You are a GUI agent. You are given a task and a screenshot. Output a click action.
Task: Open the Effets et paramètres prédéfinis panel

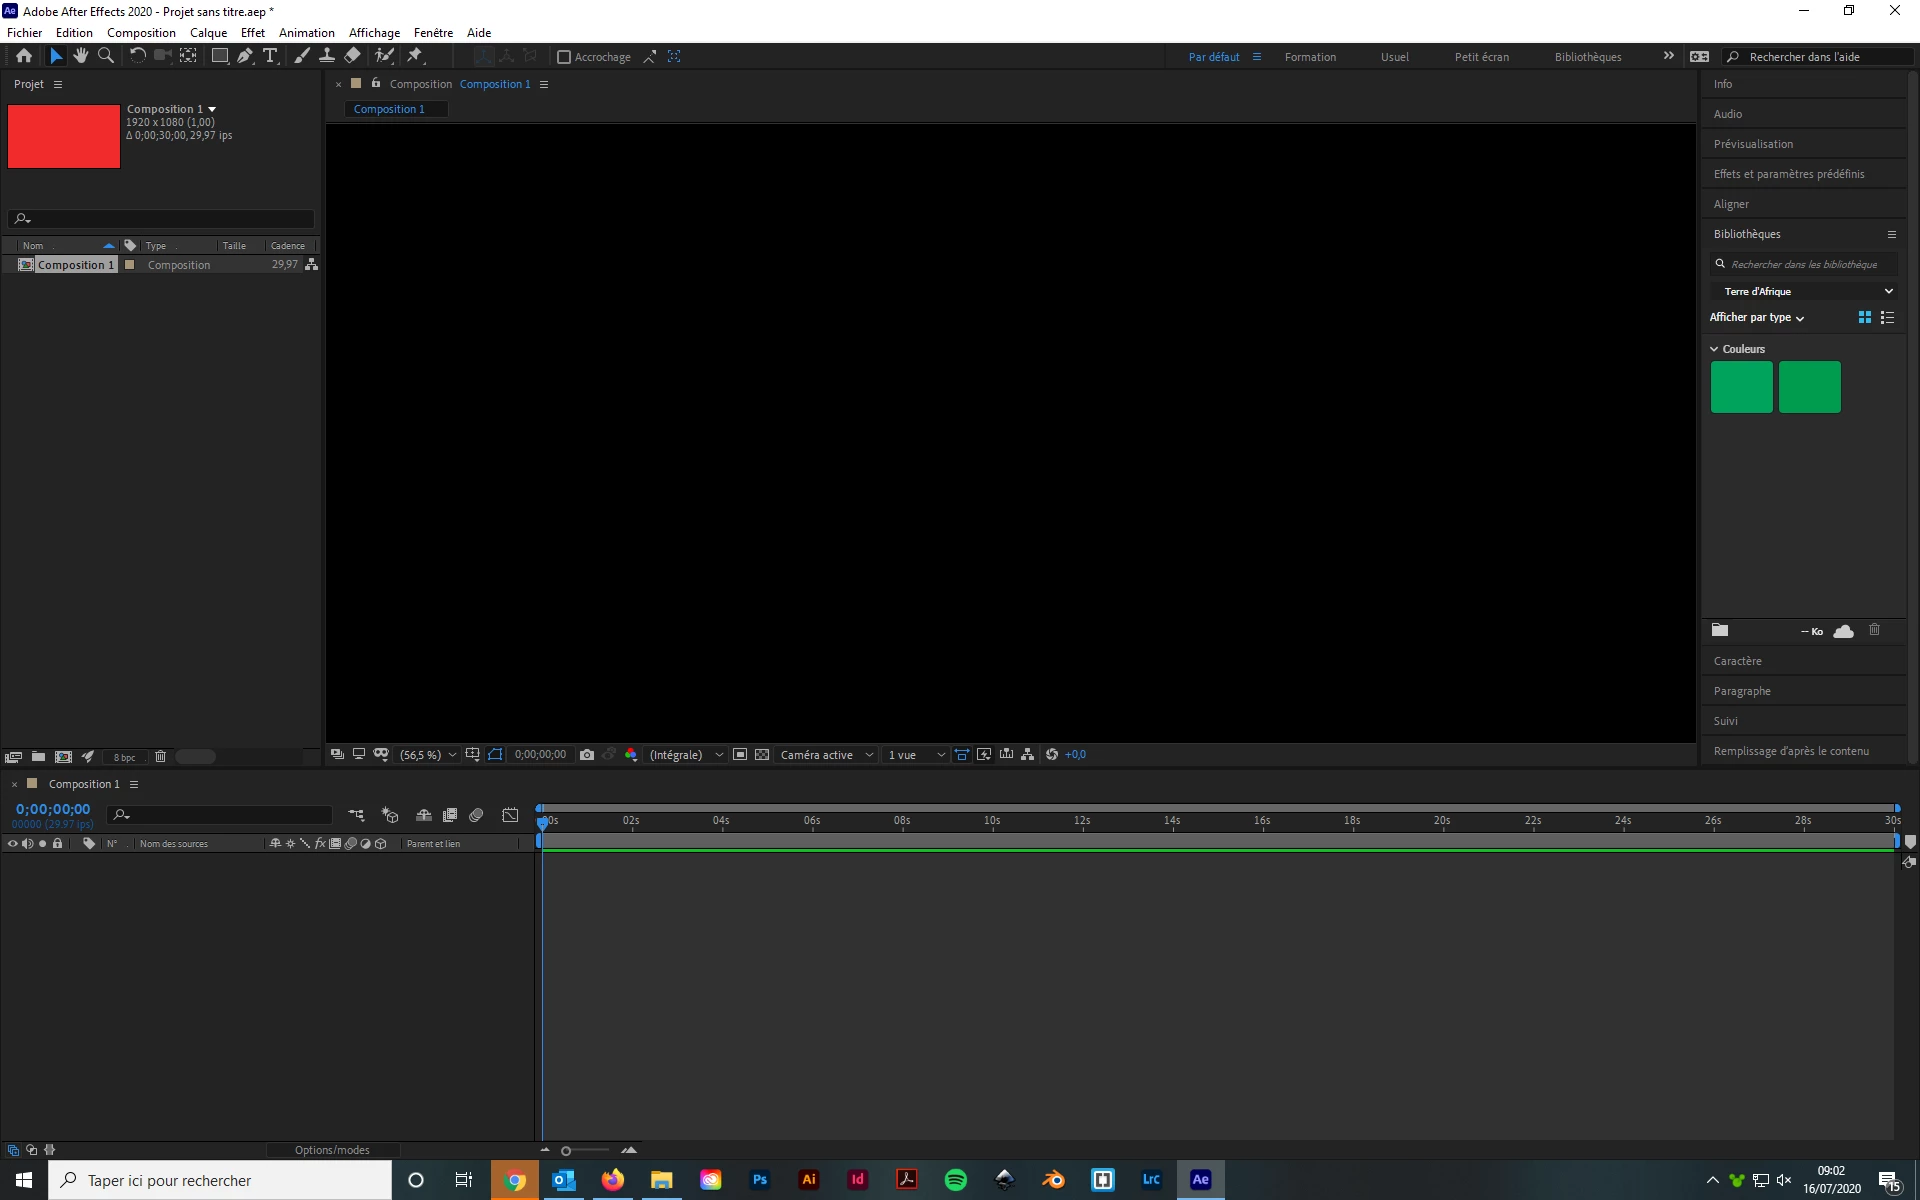1788,174
